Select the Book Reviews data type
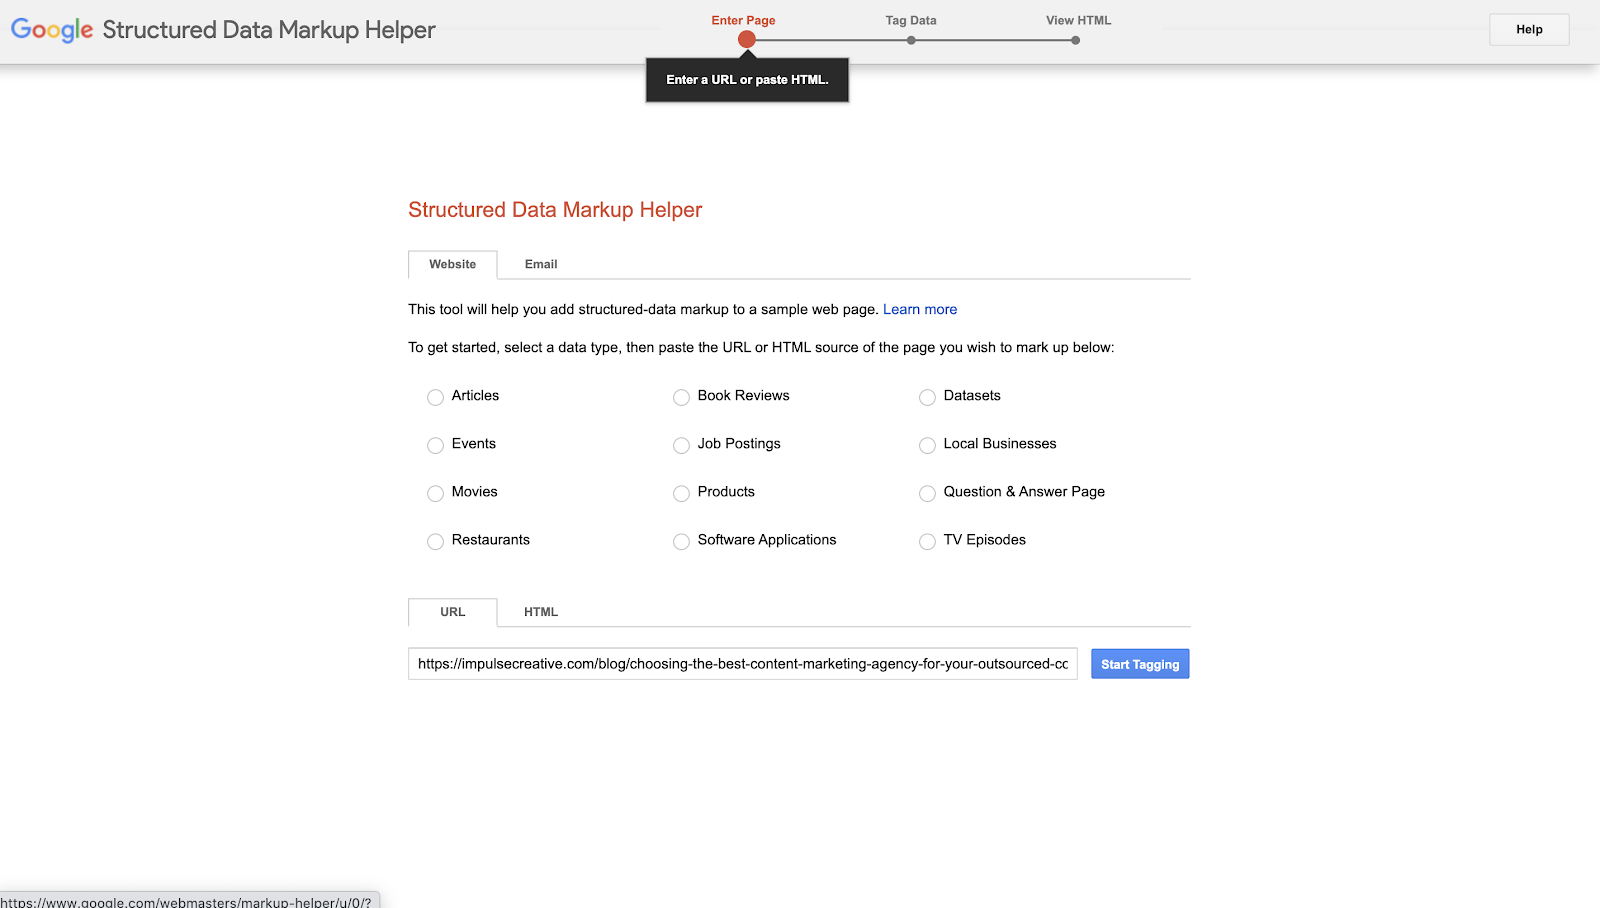The width and height of the screenshot is (1600, 908). coord(681,397)
